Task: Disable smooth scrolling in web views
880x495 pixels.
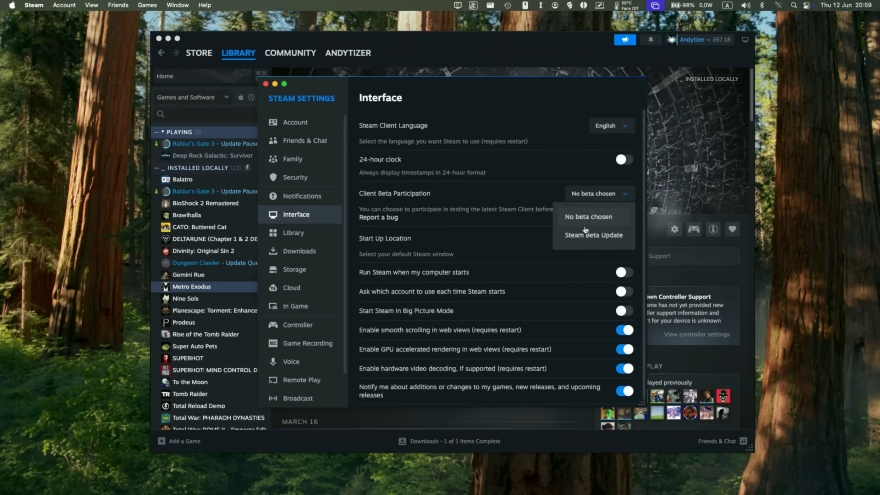Action: (624, 330)
